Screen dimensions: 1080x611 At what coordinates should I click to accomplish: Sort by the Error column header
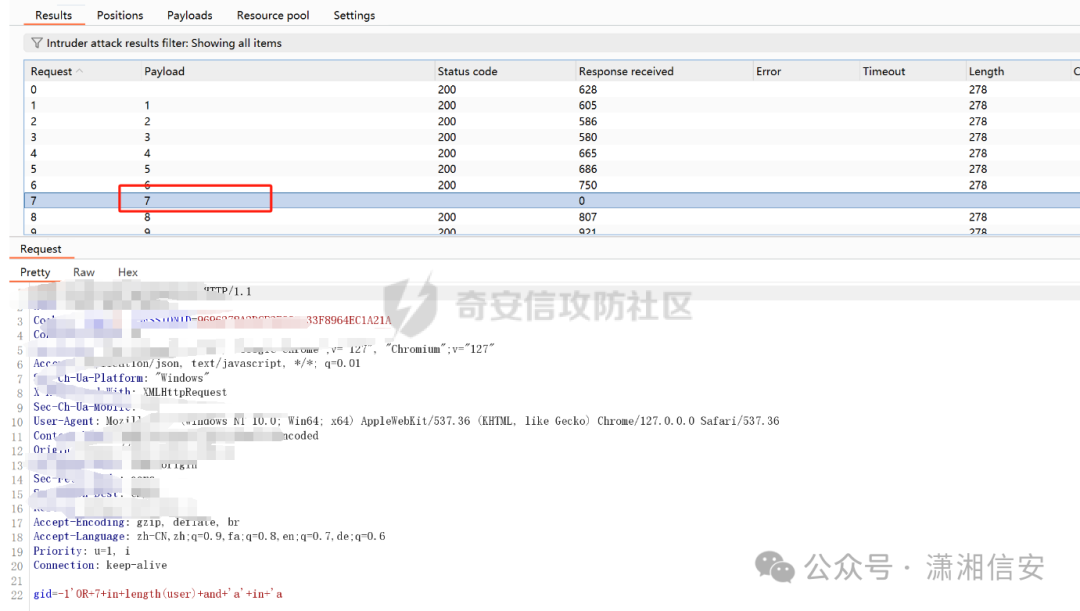(x=805, y=71)
